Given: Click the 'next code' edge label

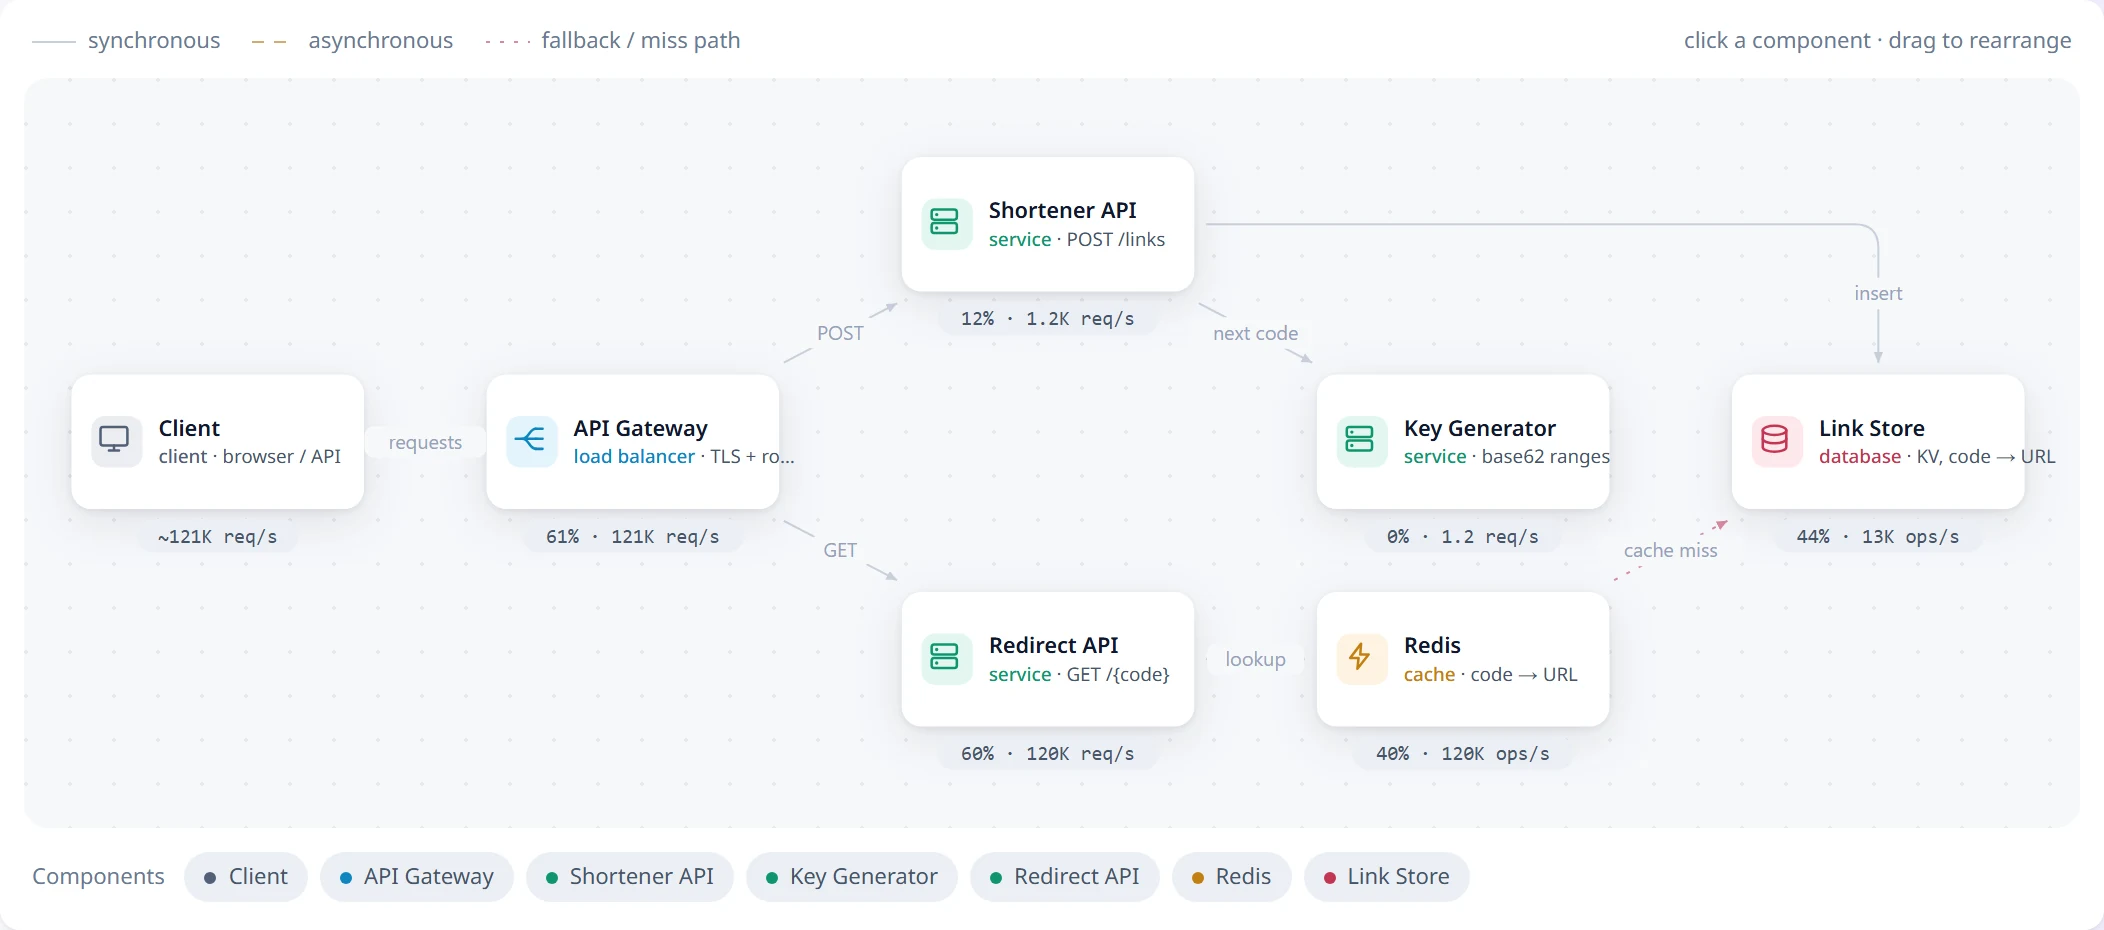Looking at the screenshot, I should point(1255,333).
